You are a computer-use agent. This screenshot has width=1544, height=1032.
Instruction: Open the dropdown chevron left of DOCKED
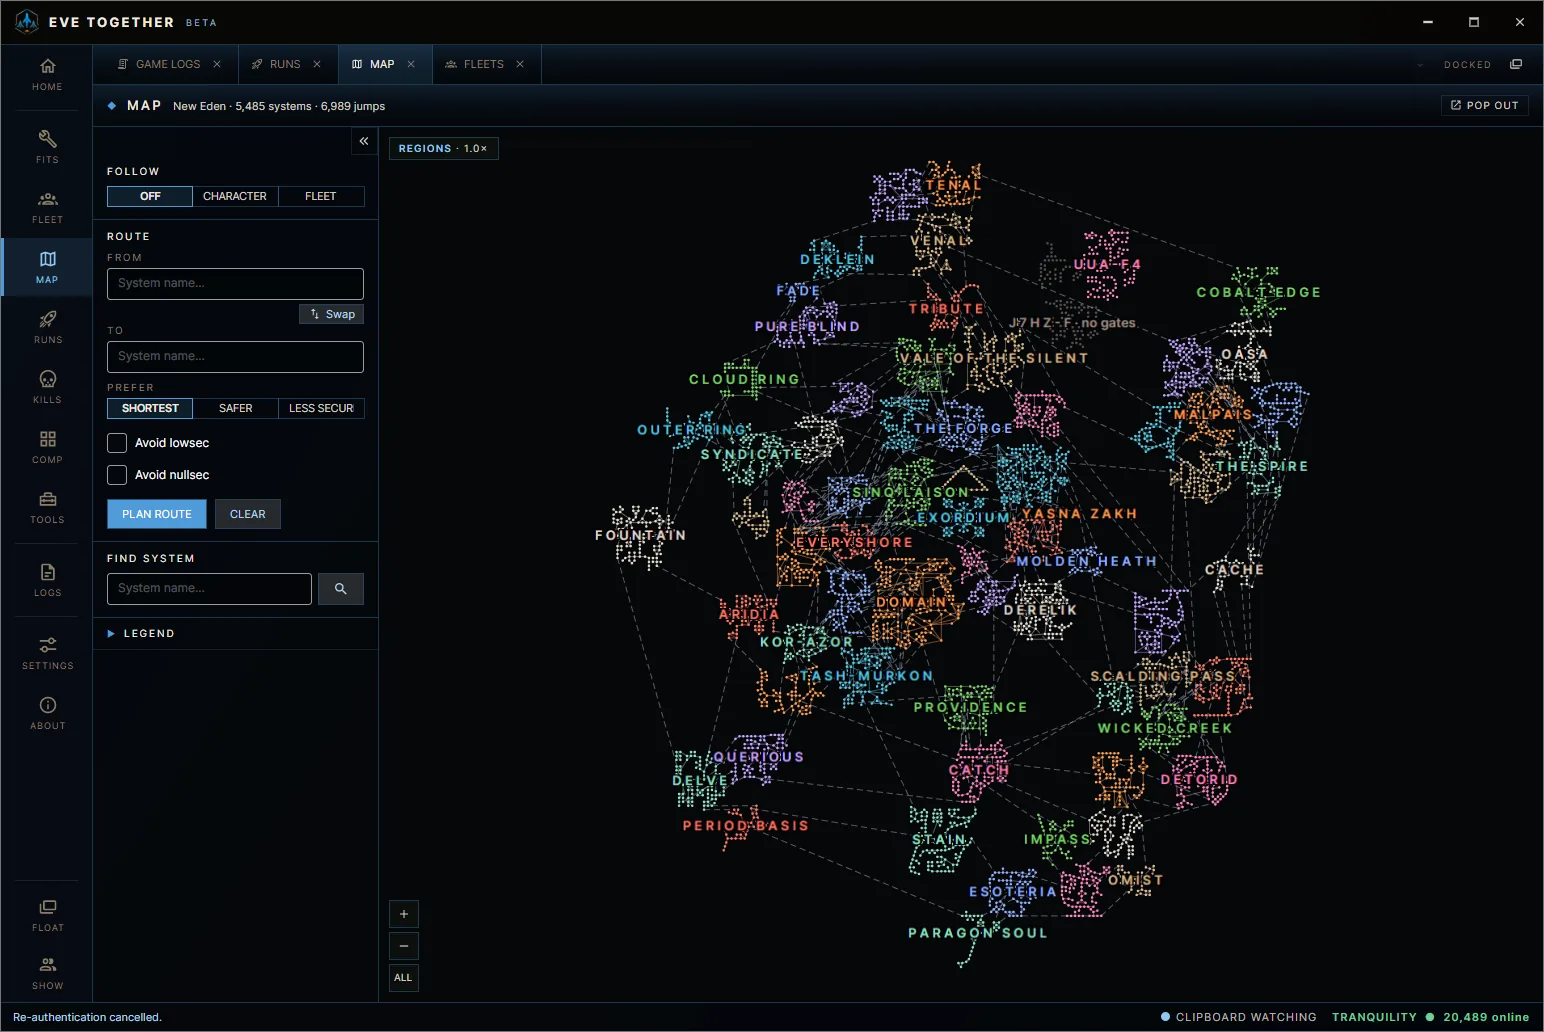[1420, 65]
